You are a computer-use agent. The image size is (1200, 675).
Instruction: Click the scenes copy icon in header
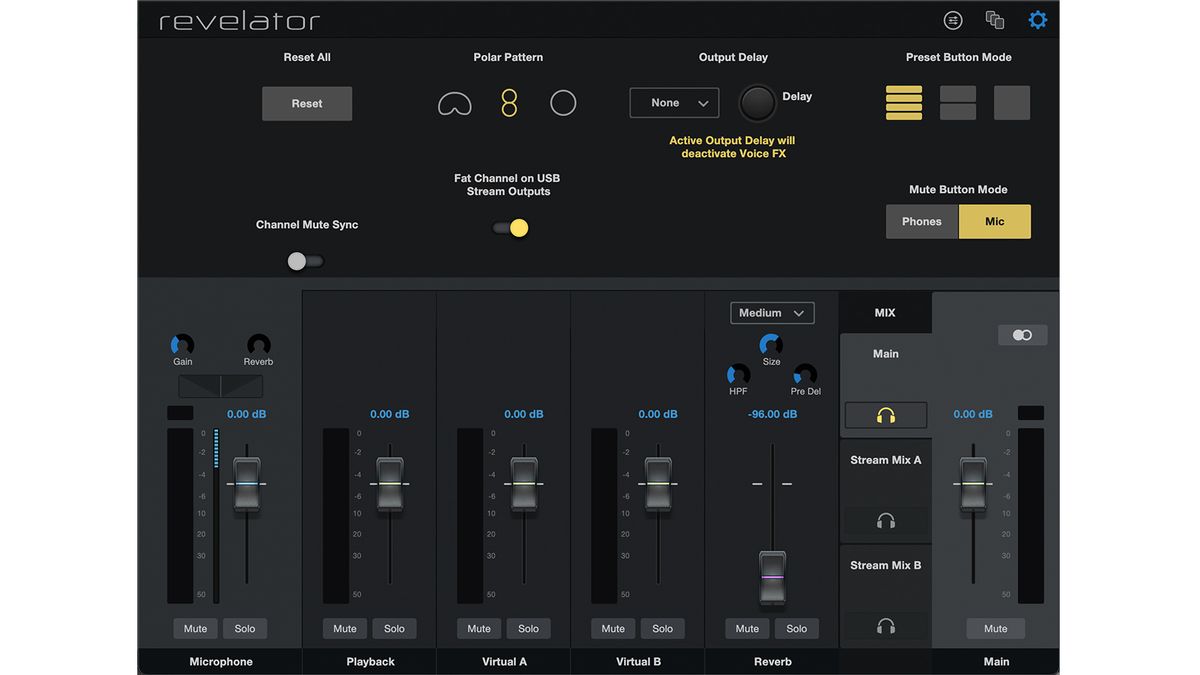coord(995,20)
